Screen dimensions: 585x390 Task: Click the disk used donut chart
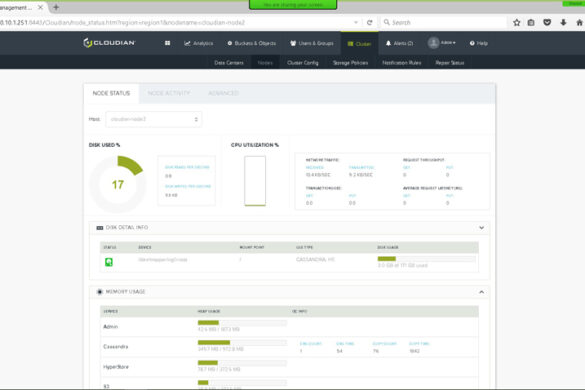click(x=118, y=184)
